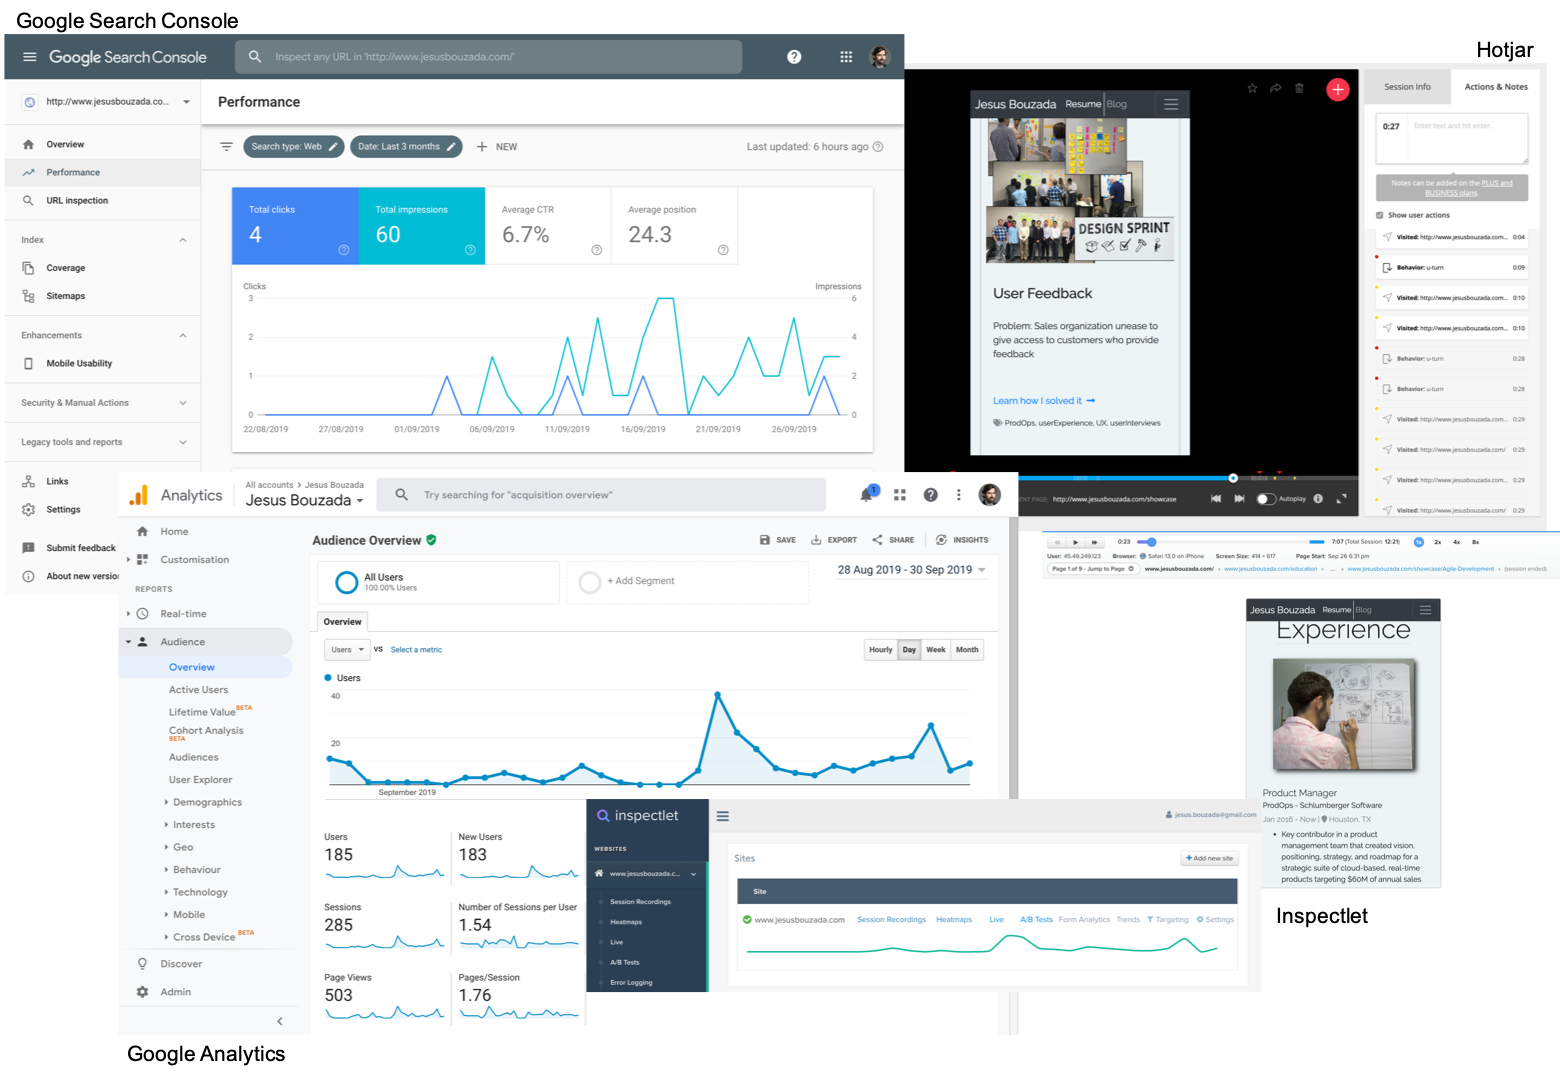This screenshot has height=1077, width=1560.
Task: Select Sitemaps in Search Console sidebar
Action: tap(66, 295)
